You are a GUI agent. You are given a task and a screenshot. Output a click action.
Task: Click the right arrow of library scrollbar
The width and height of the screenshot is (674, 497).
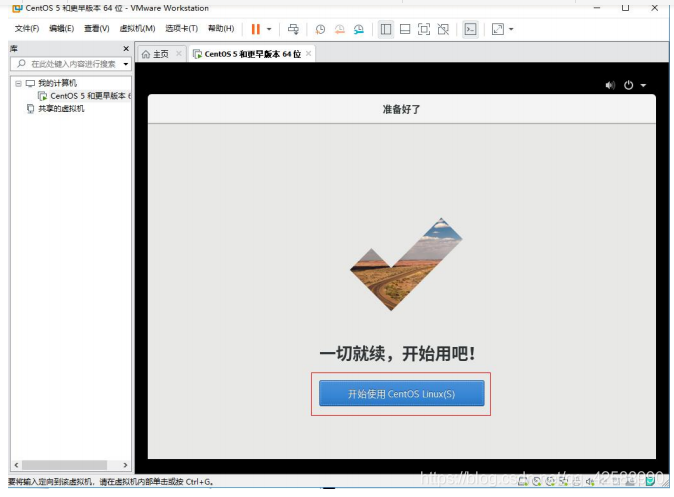[125, 465]
